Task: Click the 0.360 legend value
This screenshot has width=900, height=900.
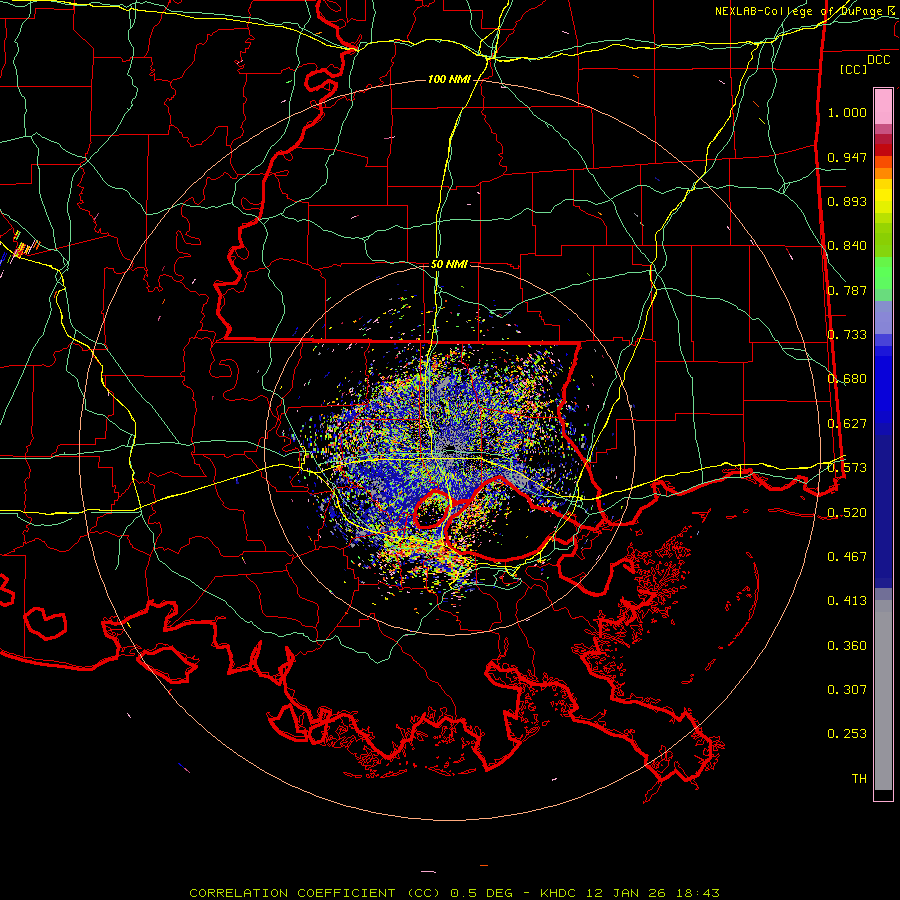Action: (x=847, y=646)
